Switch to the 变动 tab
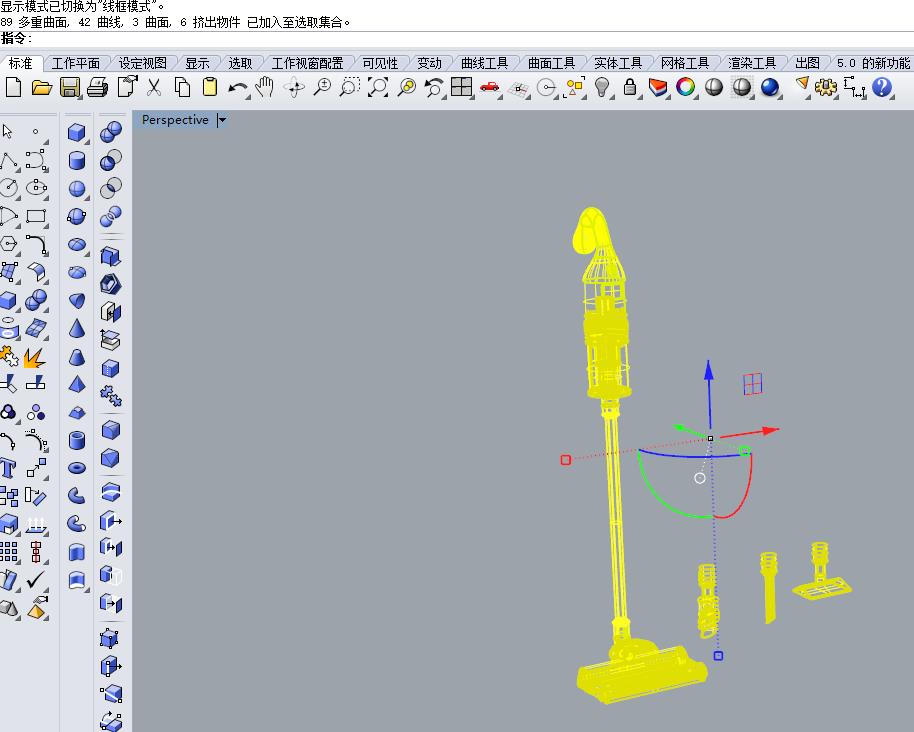 430,63
